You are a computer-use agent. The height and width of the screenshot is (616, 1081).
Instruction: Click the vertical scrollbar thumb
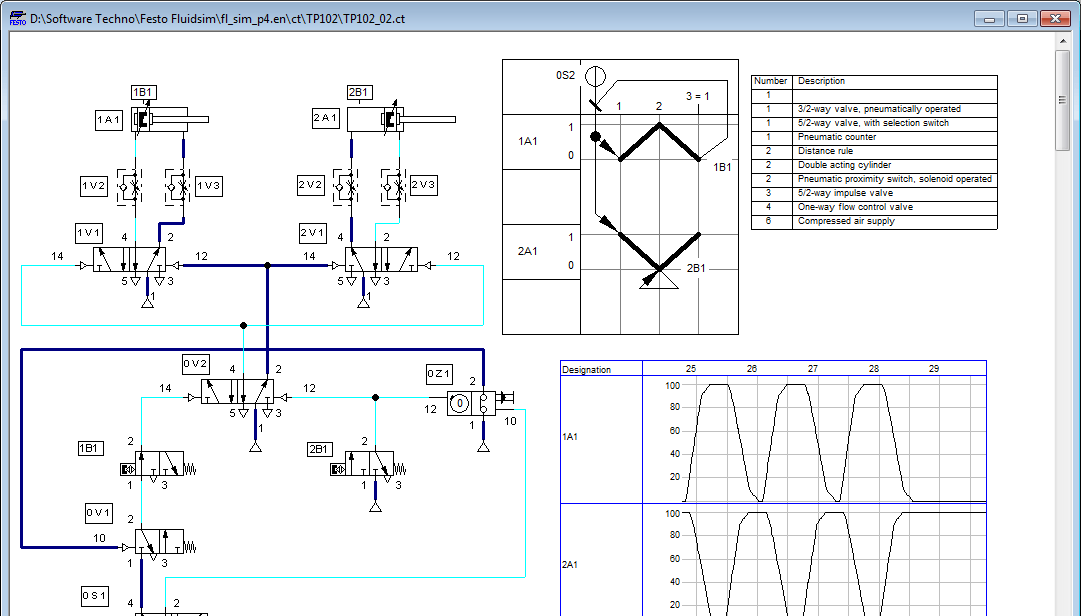(x=1063, y=100)
